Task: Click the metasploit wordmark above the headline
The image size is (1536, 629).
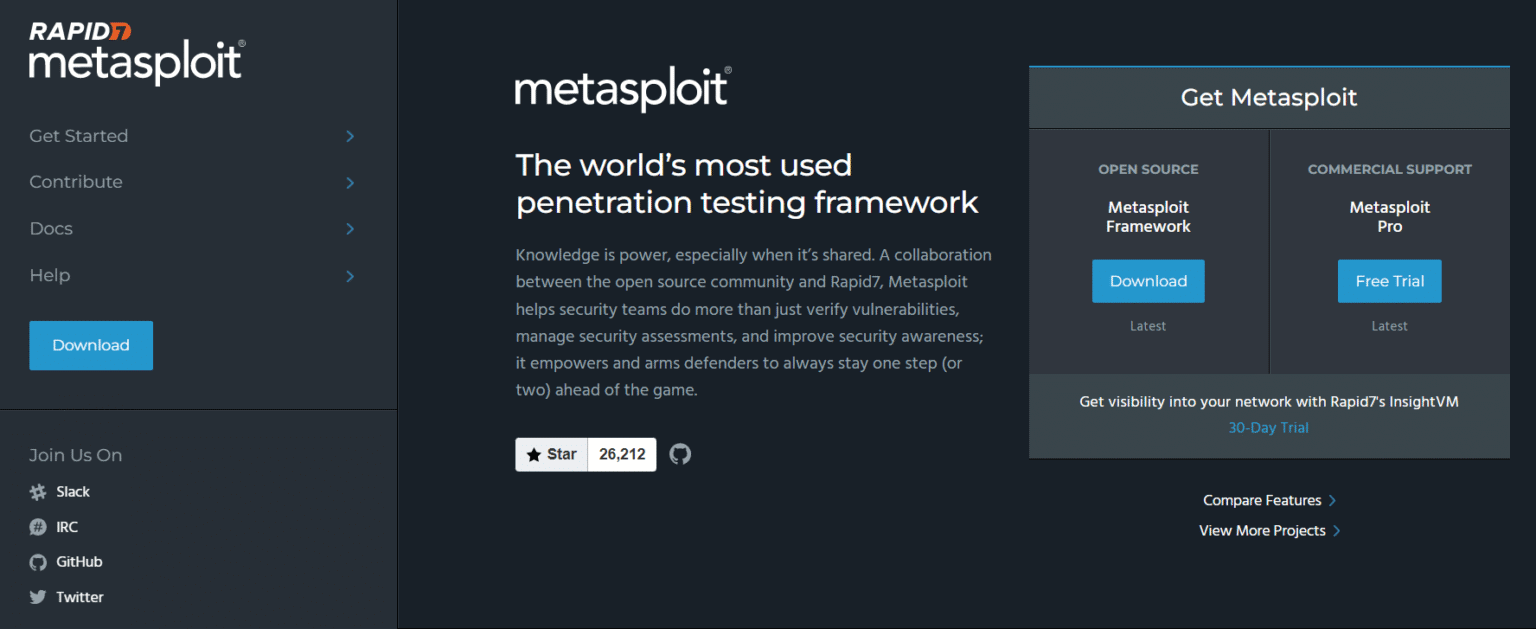Action: click(622, 90)
